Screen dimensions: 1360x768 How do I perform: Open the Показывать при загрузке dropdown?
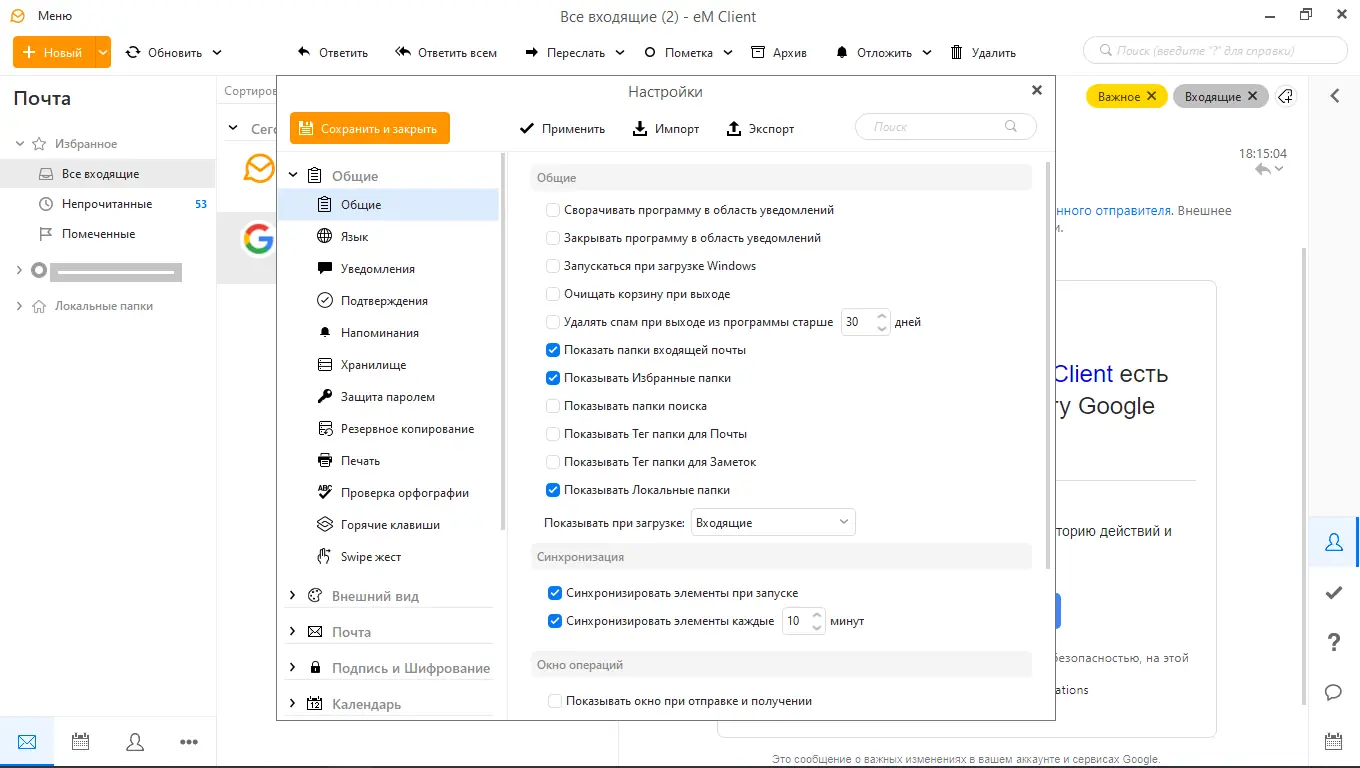pos(773,522)
